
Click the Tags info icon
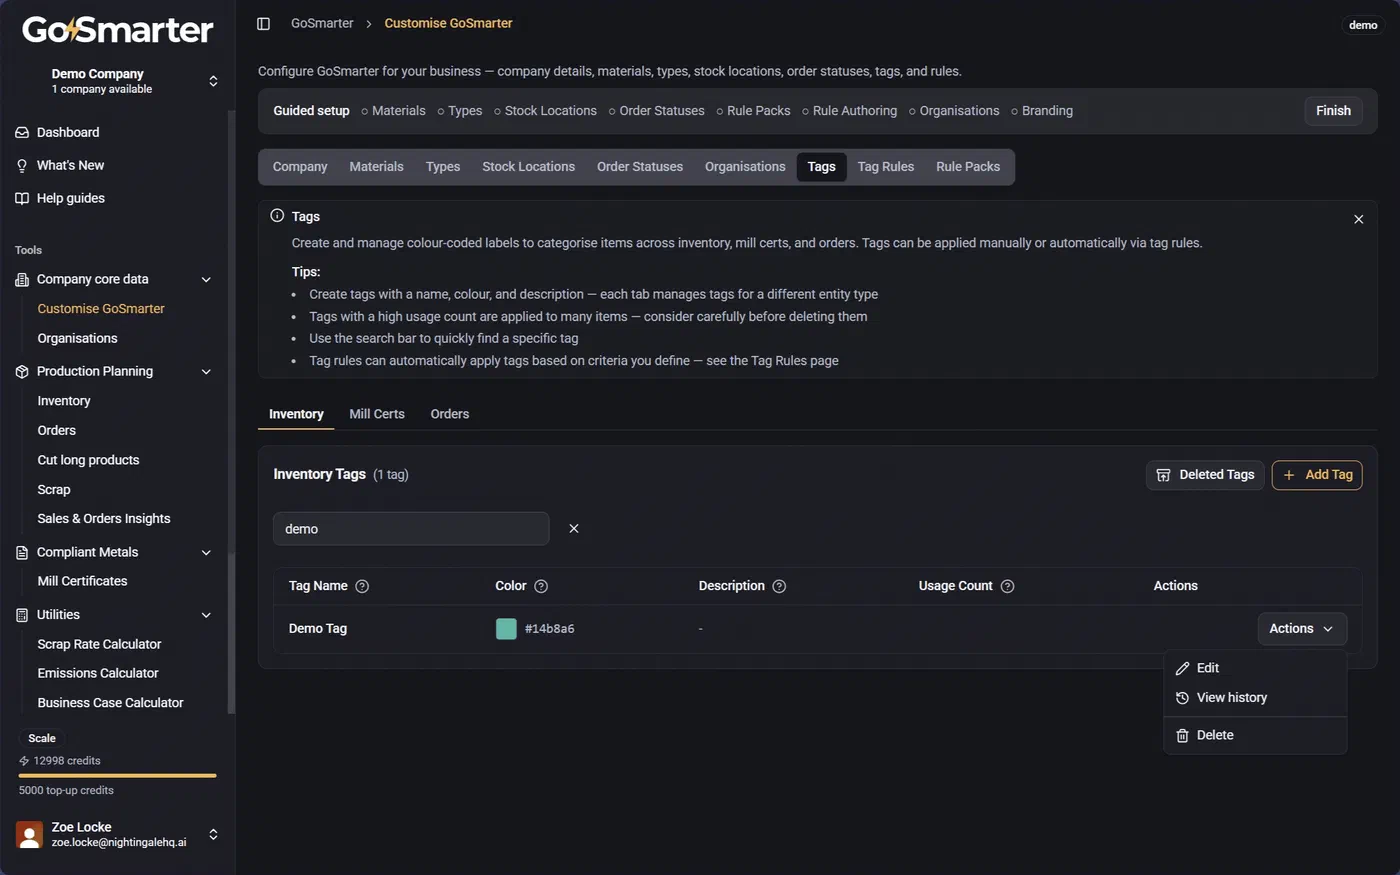277,216
